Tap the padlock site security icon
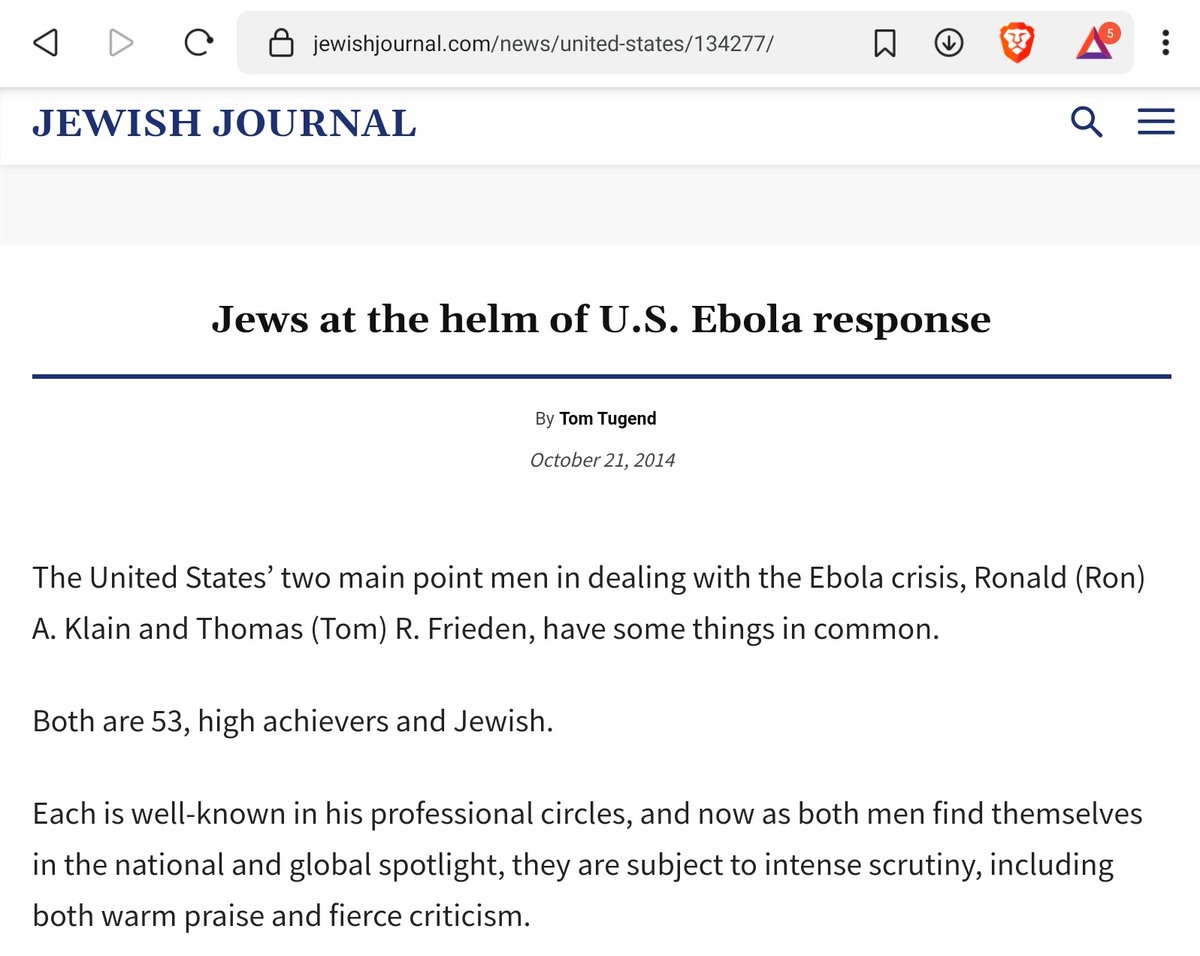 tap(282, 43)
